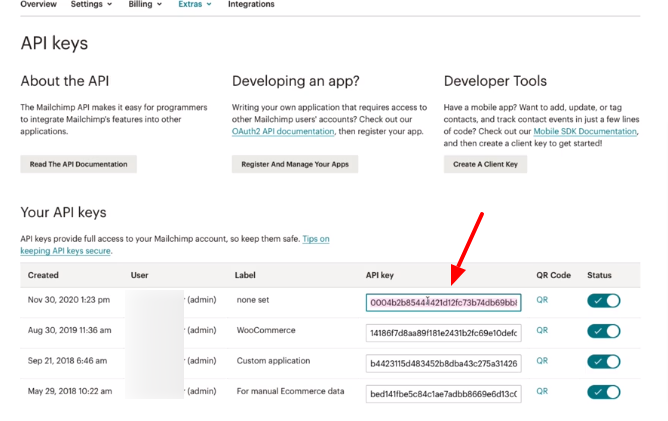Select the manual Ecommerce data API key field

443,394
